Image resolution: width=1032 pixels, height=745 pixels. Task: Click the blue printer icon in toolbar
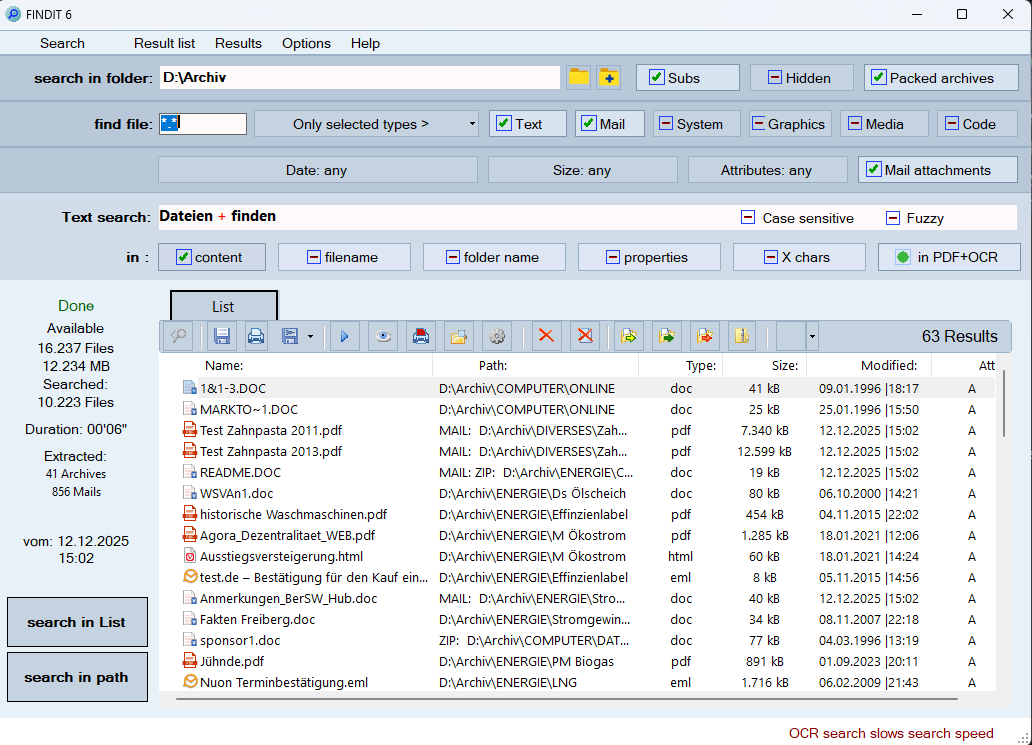click(x=256, y=337)
